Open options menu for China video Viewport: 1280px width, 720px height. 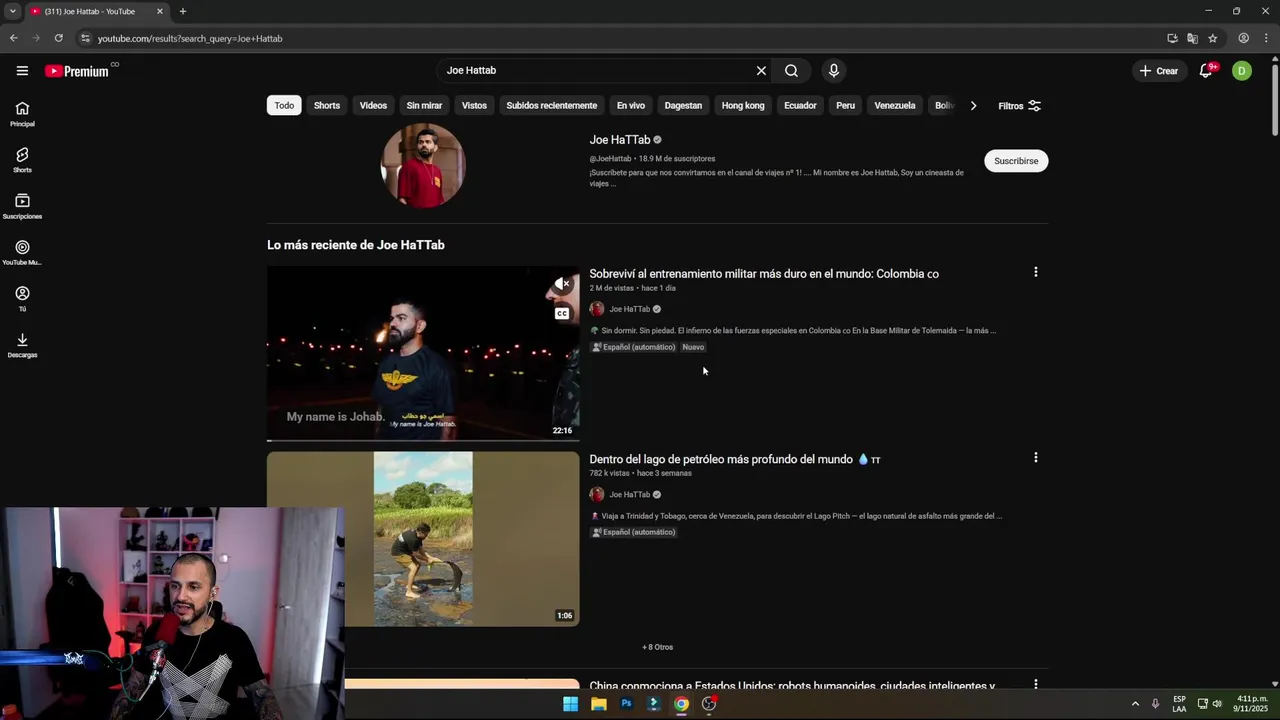pos(1035,685)
